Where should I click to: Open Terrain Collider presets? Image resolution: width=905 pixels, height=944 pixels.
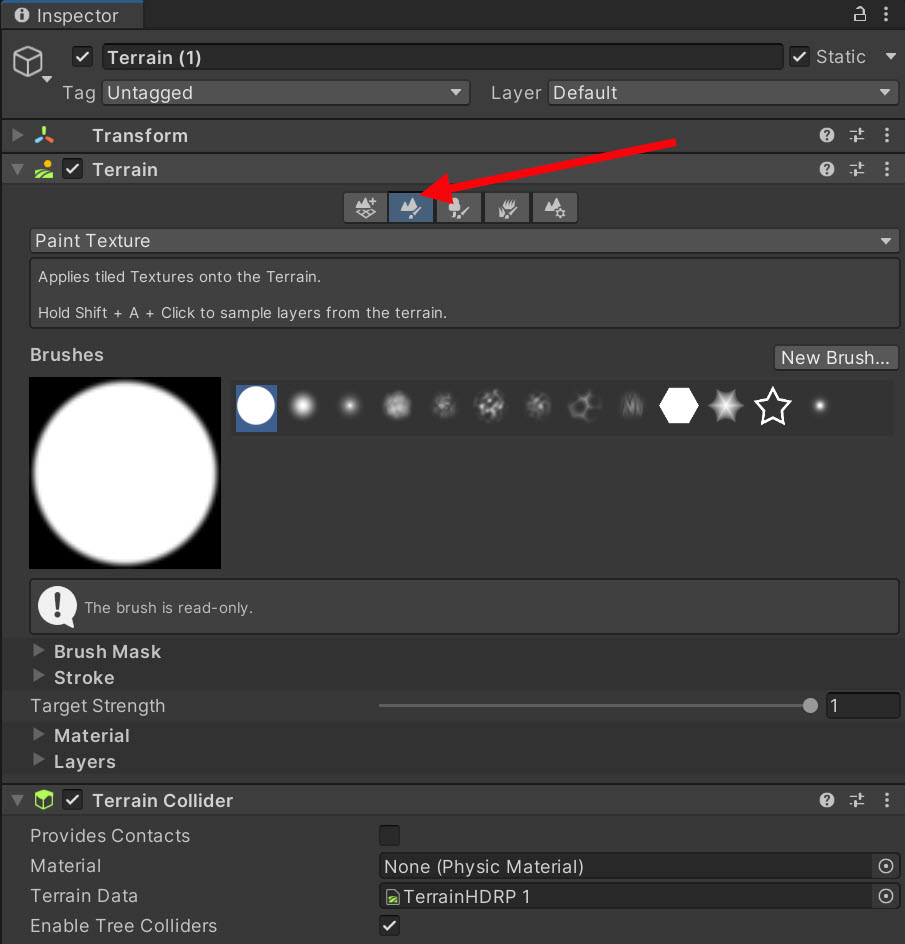(x=857, y=800)
